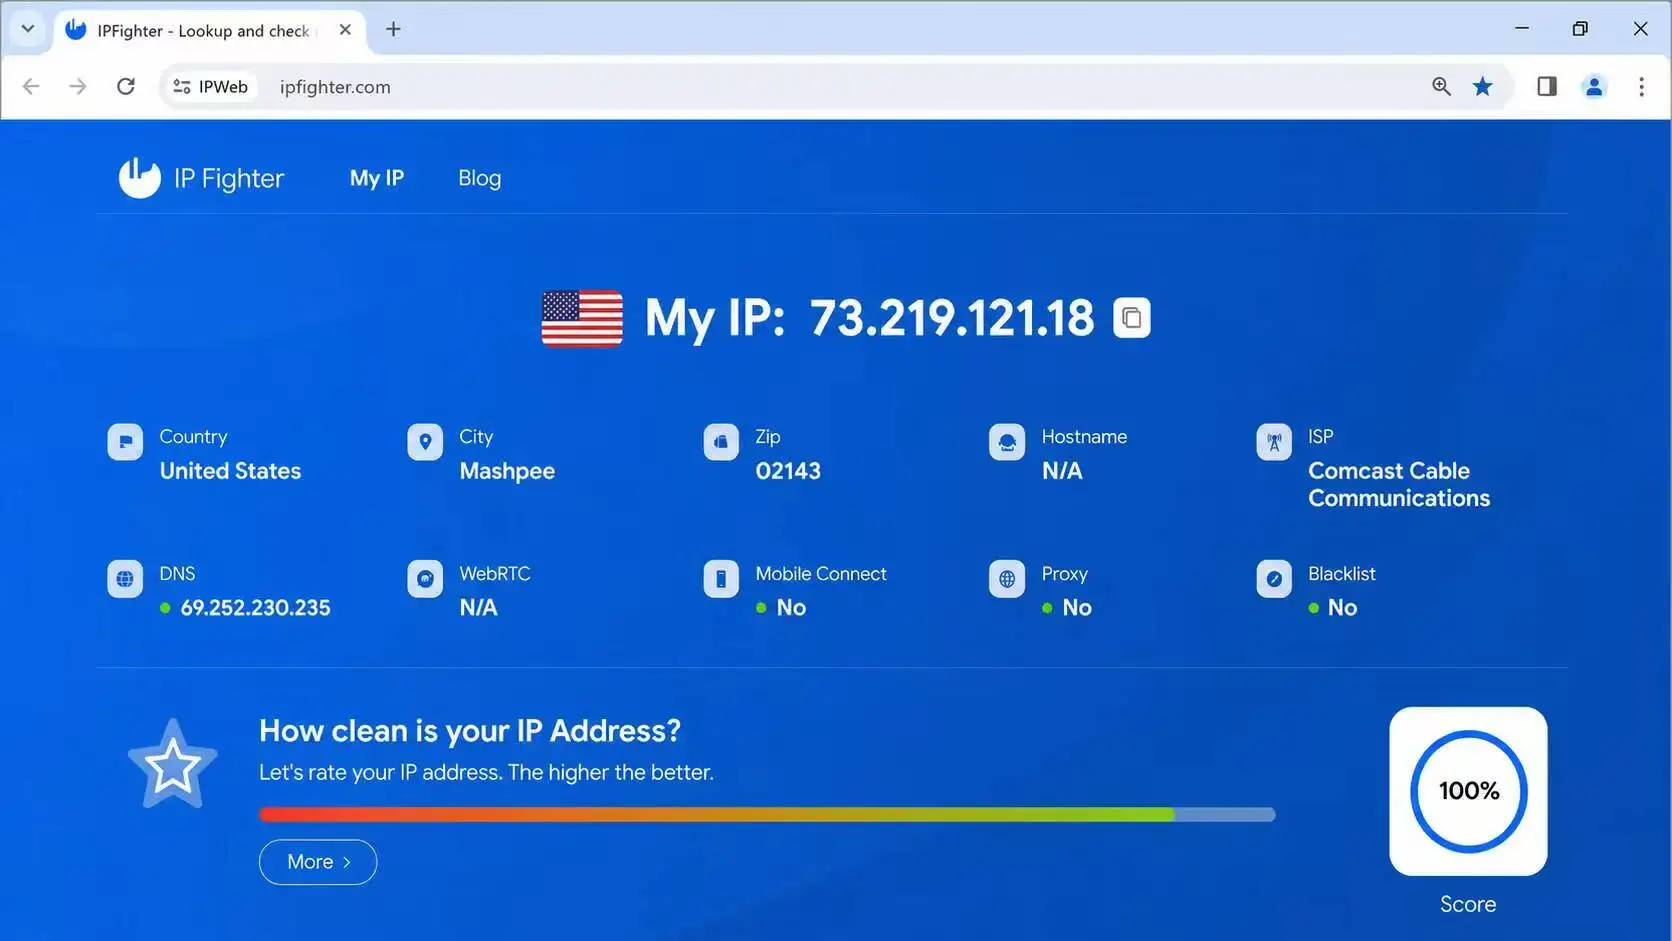Go forward to next page
The image size is (1672, 941).
[x=78, y=87]
